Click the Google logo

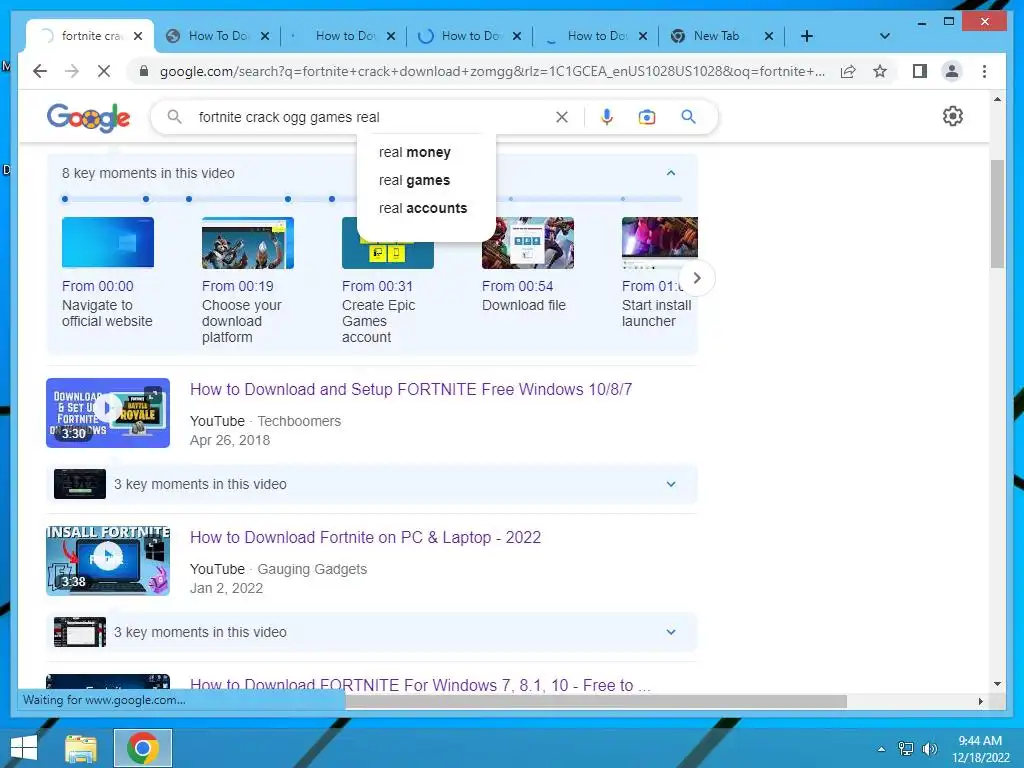pos(88,118)
